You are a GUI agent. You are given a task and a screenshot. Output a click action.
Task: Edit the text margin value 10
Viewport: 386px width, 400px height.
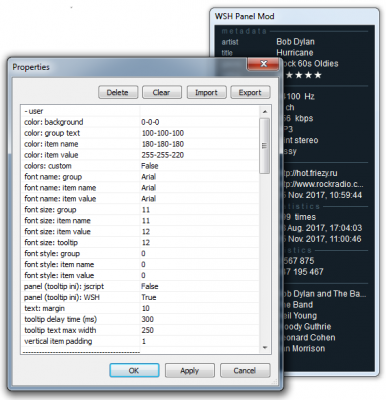(146, 308)
